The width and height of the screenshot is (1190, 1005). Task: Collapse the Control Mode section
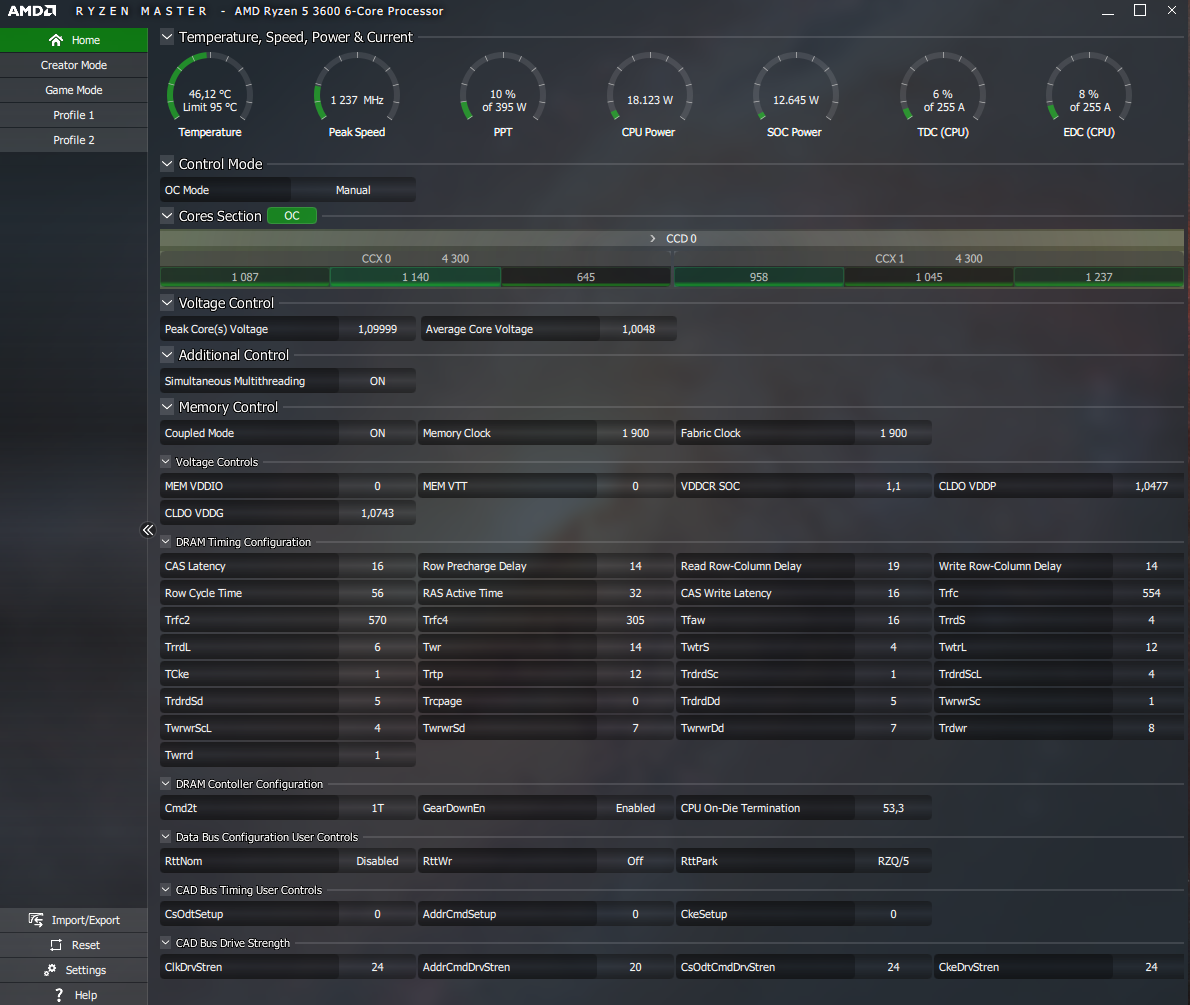point(167,164)
